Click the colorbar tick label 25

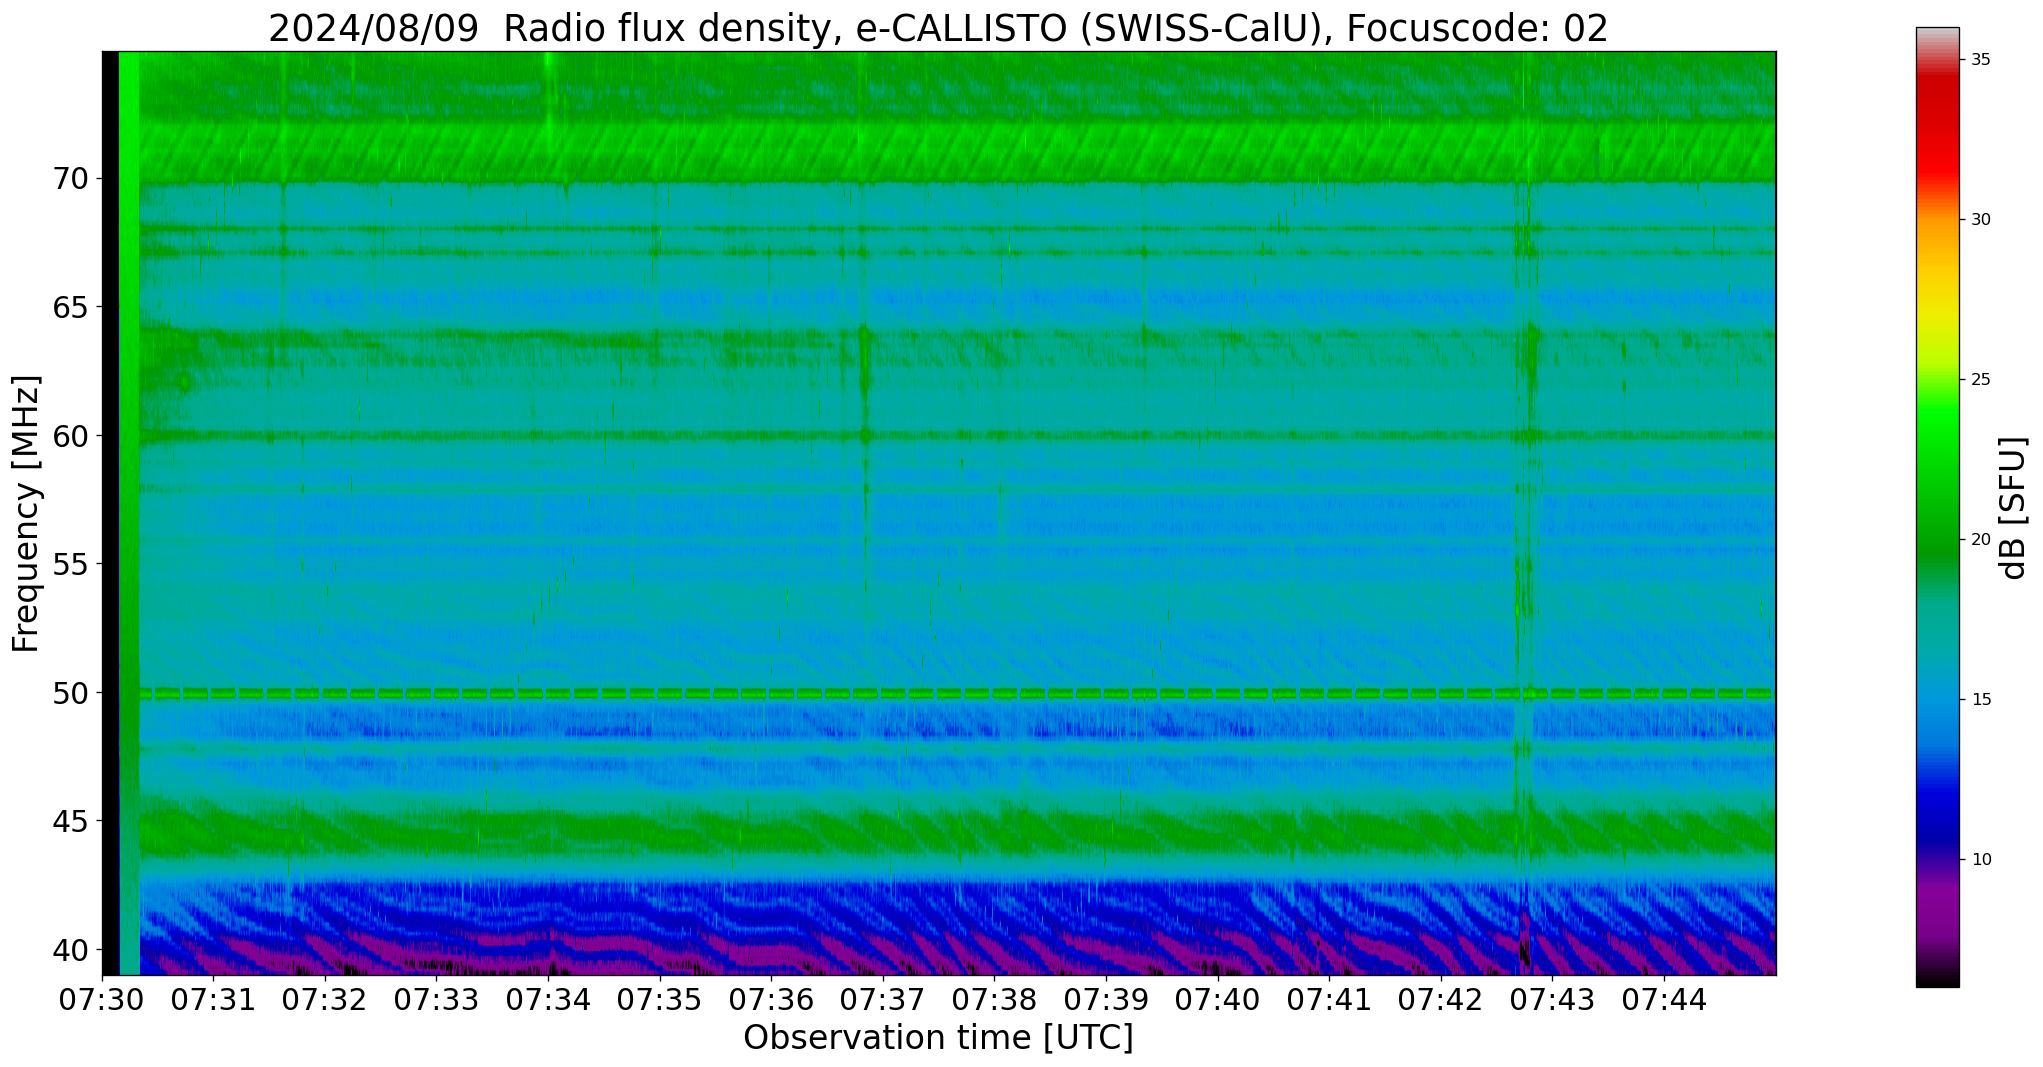coord(1980,380)
